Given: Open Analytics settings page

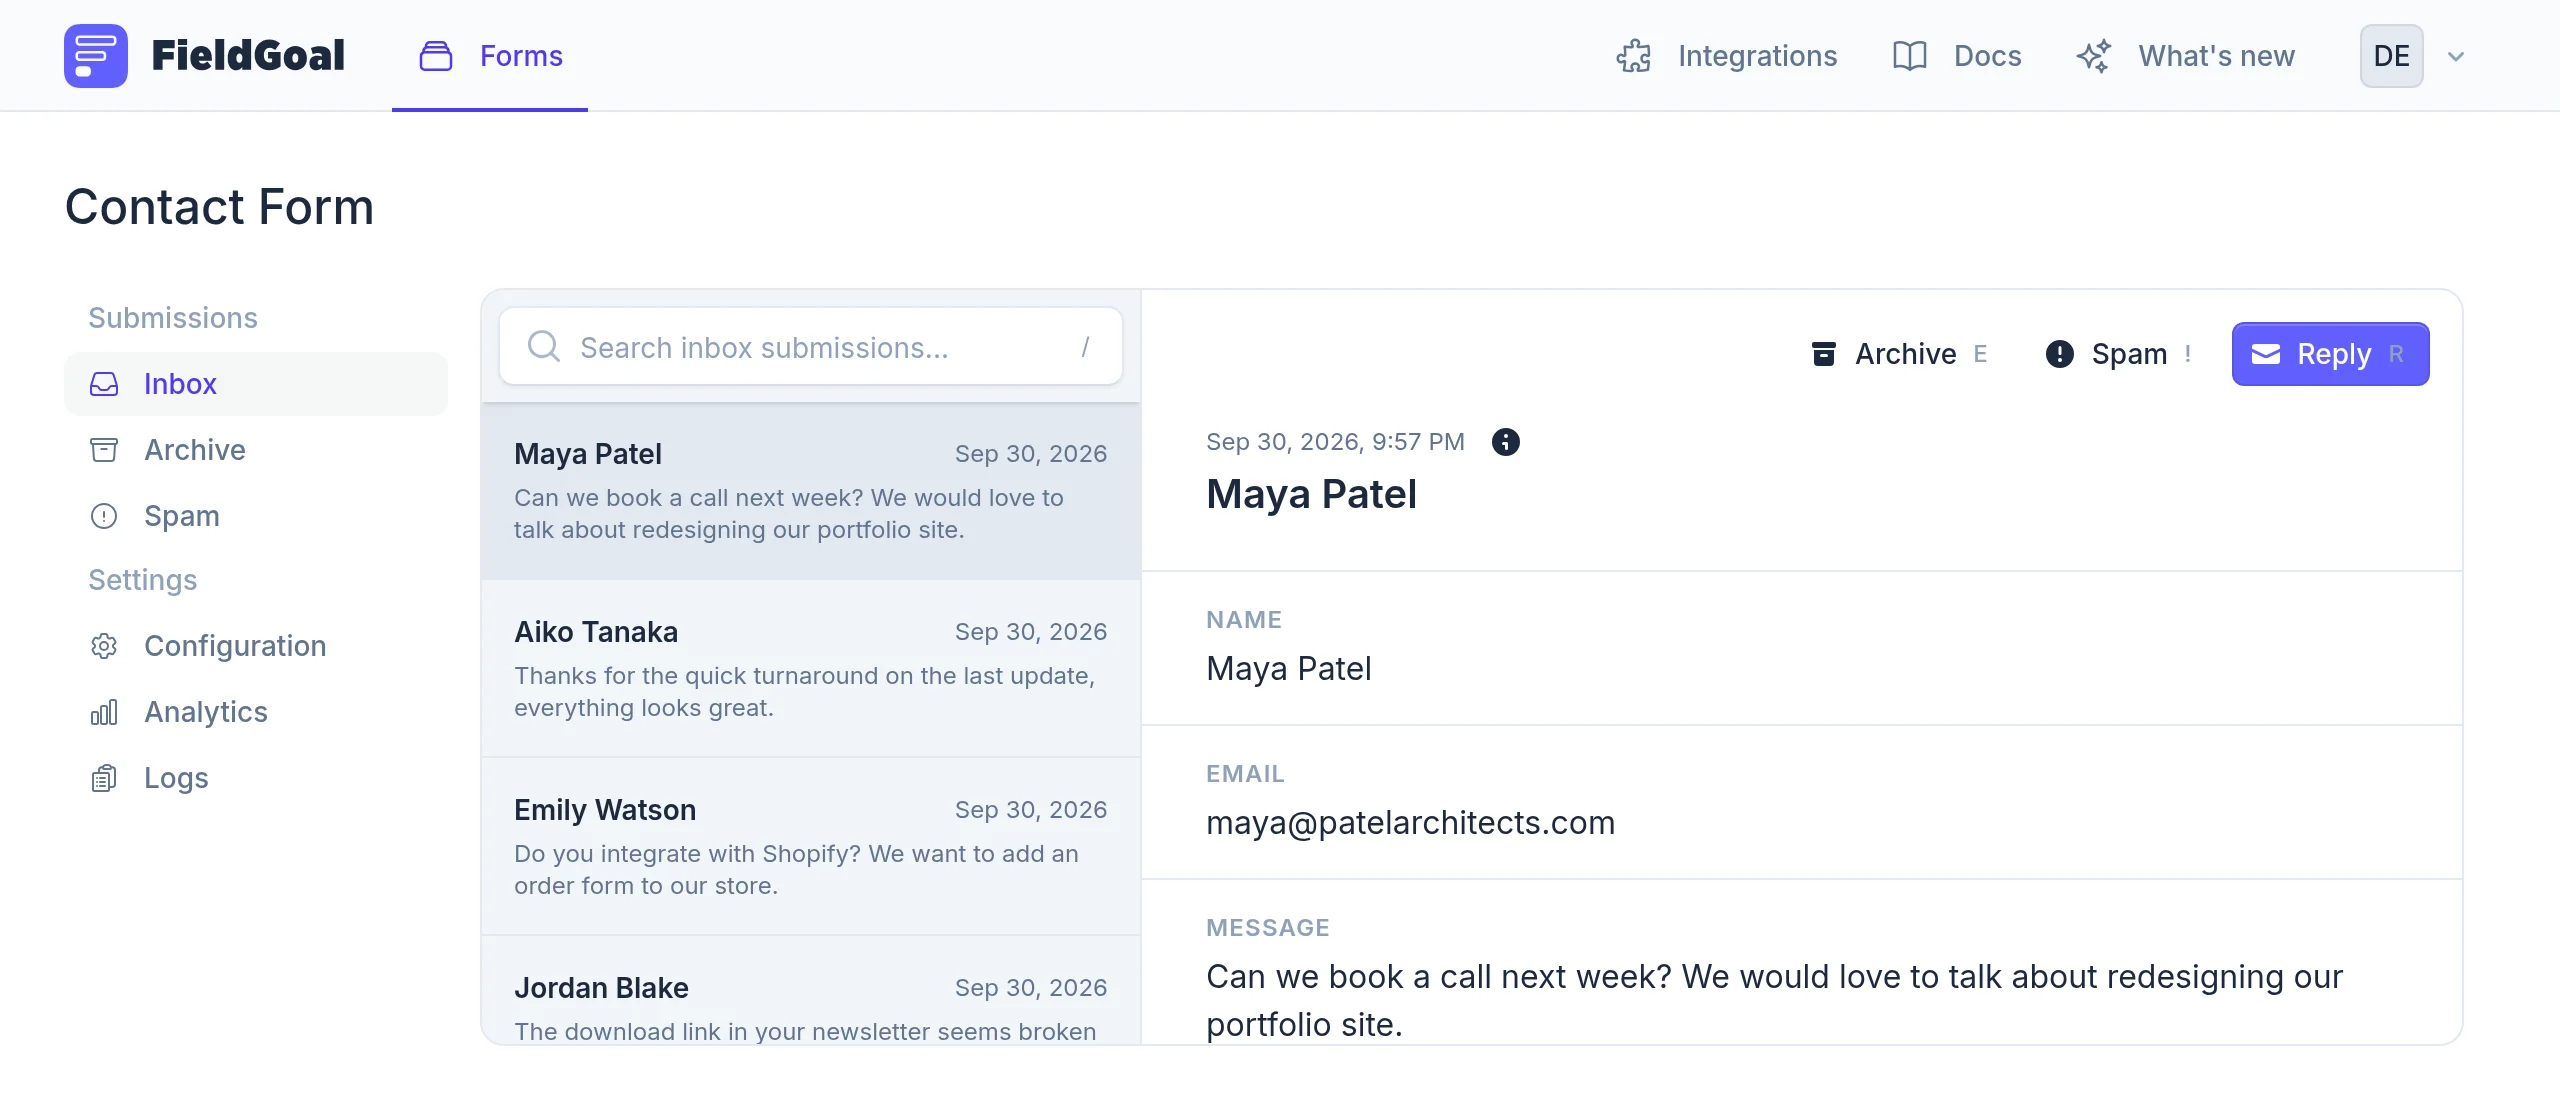Looking at the screenshot, I should coord(256,712).
